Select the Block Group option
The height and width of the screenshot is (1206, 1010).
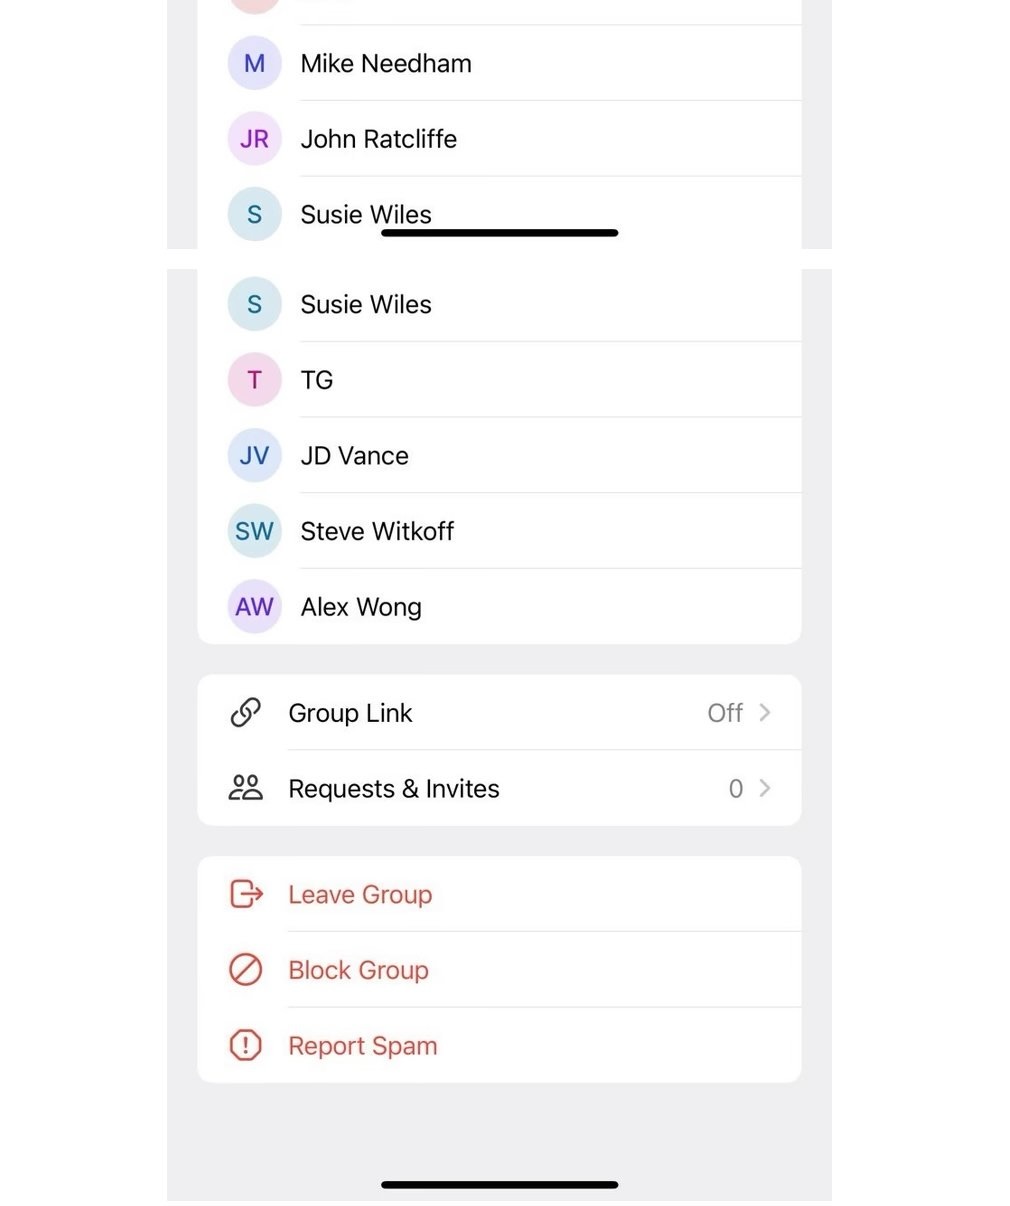coord(358,970)
